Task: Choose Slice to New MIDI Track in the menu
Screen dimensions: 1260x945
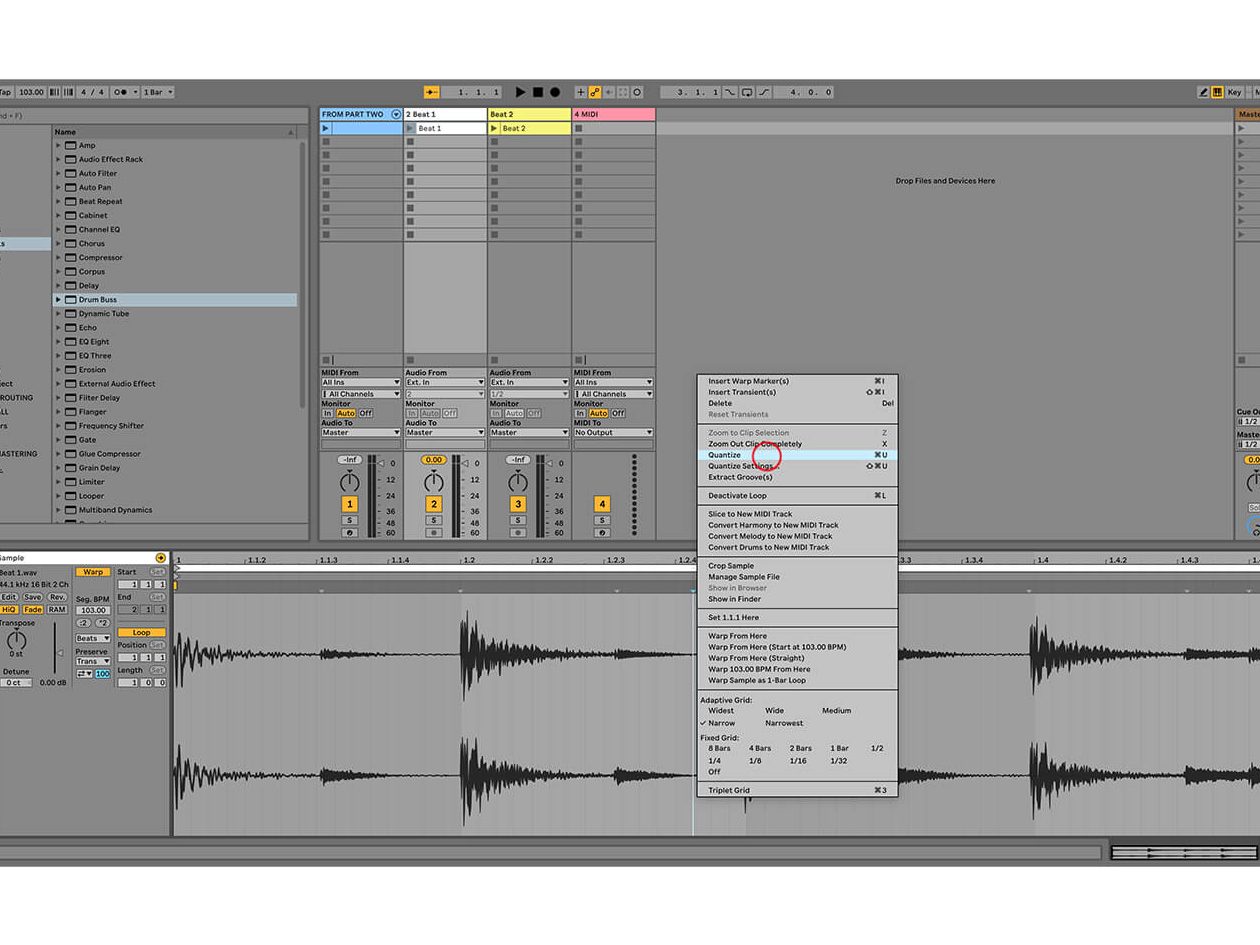Action: tap(748, 513)
